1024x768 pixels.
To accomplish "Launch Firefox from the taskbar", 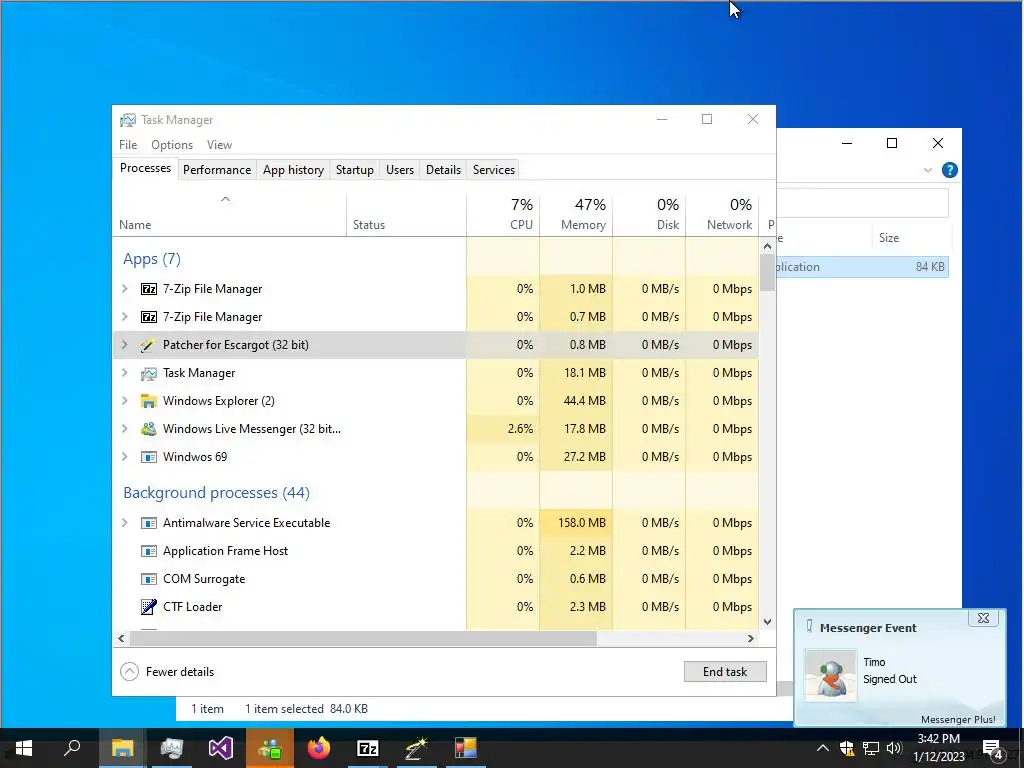I will [x=319, y=748].
